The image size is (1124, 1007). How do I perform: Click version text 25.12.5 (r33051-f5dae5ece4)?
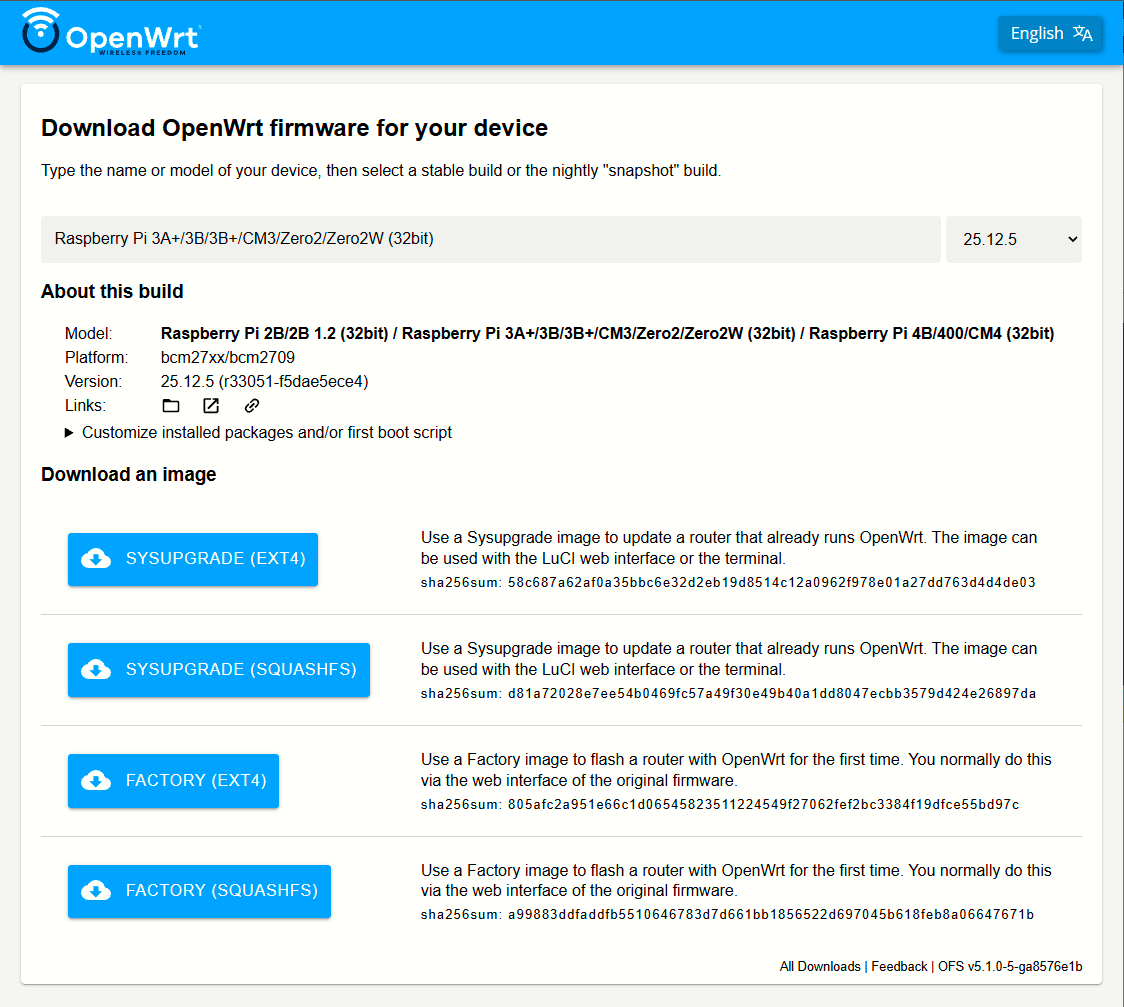coord(264,382)
